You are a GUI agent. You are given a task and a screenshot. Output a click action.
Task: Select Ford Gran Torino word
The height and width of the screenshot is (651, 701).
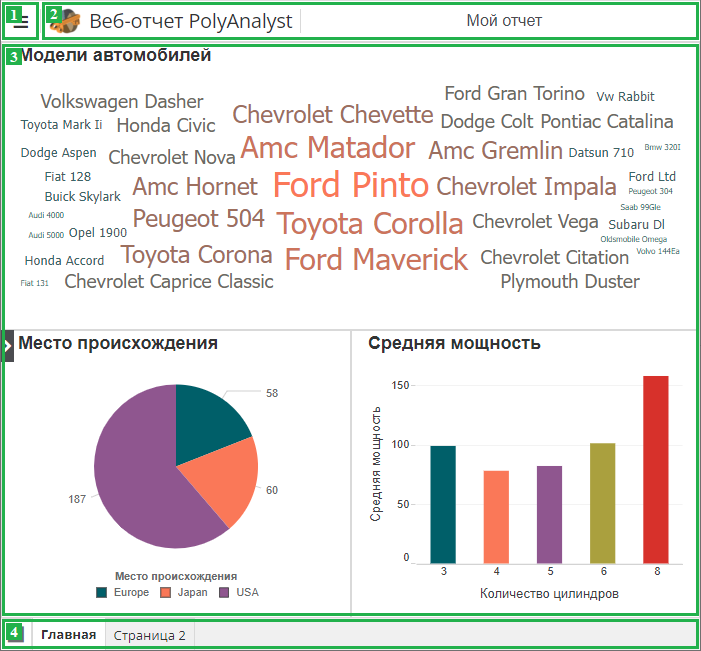coord(515,93)
